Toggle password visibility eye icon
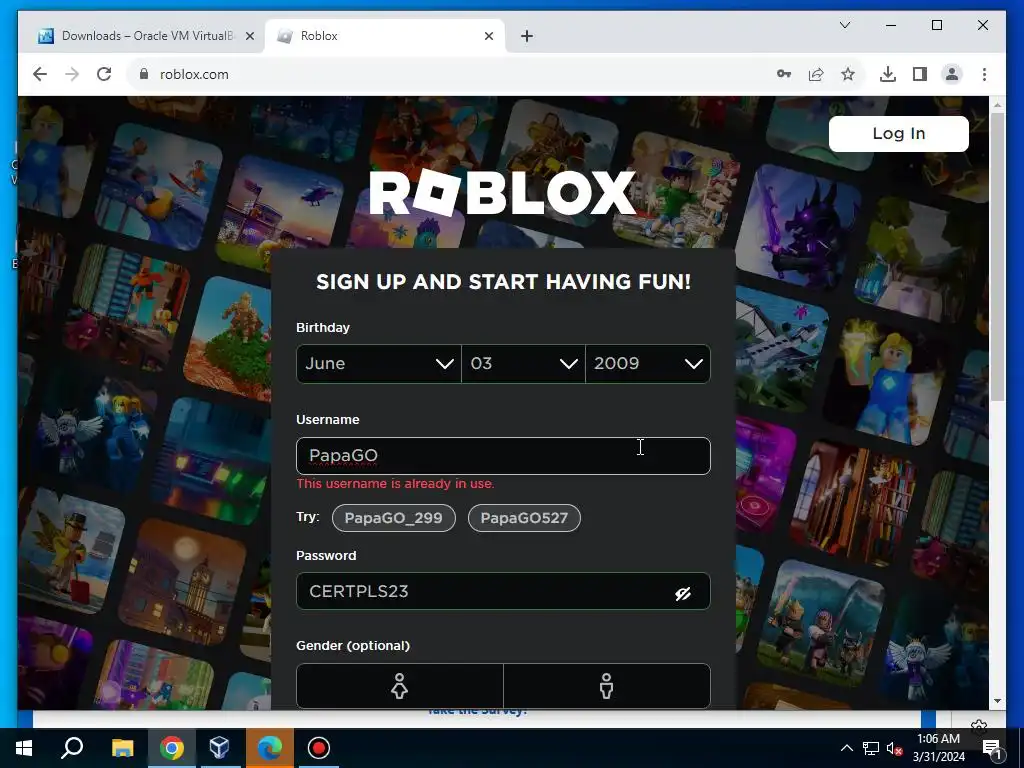 click(683, 593)
